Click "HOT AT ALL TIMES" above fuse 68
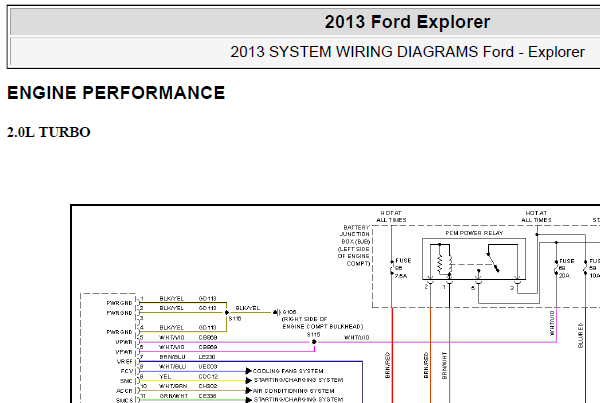This screenshot has height=403, width=600. [536, 217]
